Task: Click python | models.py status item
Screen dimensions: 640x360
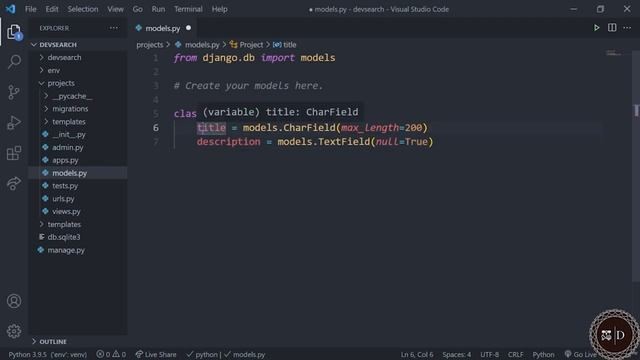Action: coord(225,354)
